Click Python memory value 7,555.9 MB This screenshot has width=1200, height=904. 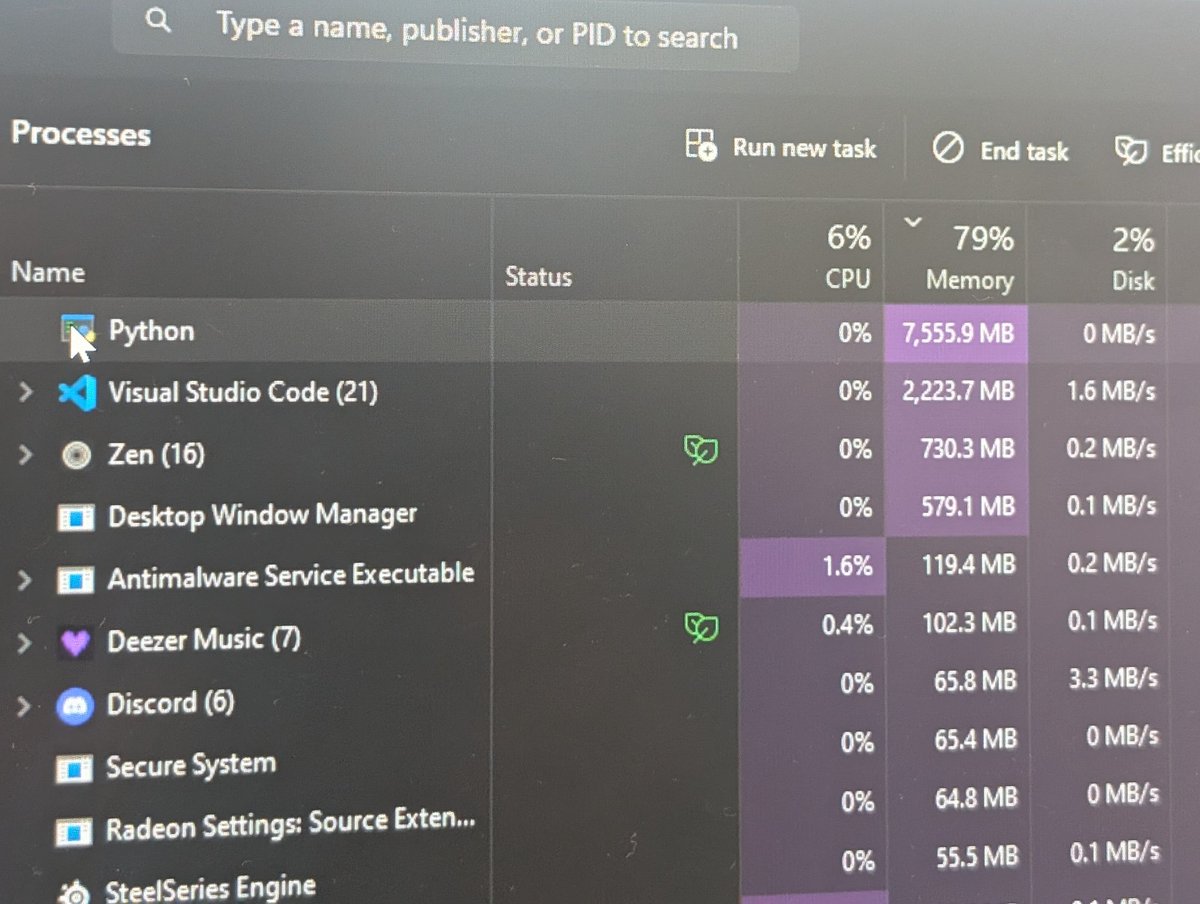click(958, 334)
